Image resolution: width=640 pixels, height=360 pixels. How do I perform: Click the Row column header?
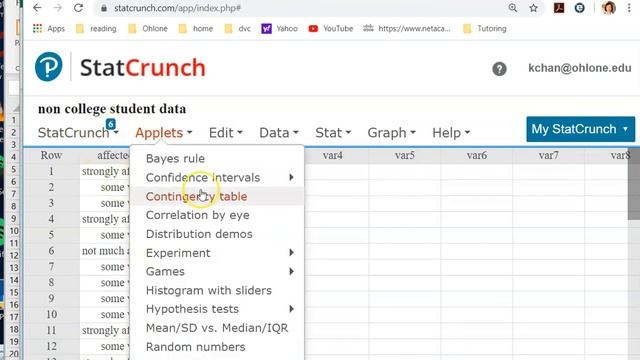click(51, 155)
